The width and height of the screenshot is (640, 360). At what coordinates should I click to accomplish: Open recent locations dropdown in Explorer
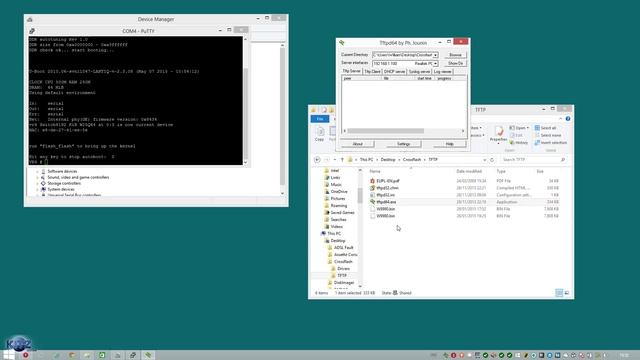(335, 160)
